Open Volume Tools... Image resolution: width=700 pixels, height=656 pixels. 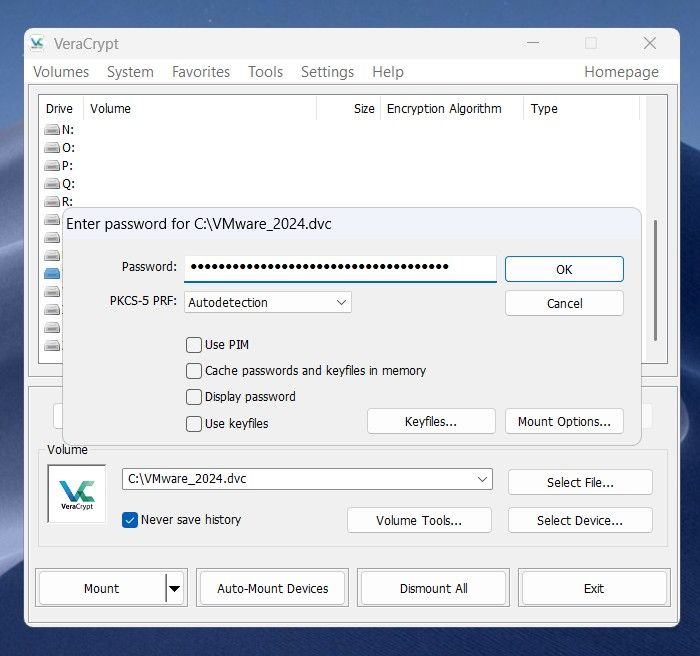click(419, 520)
